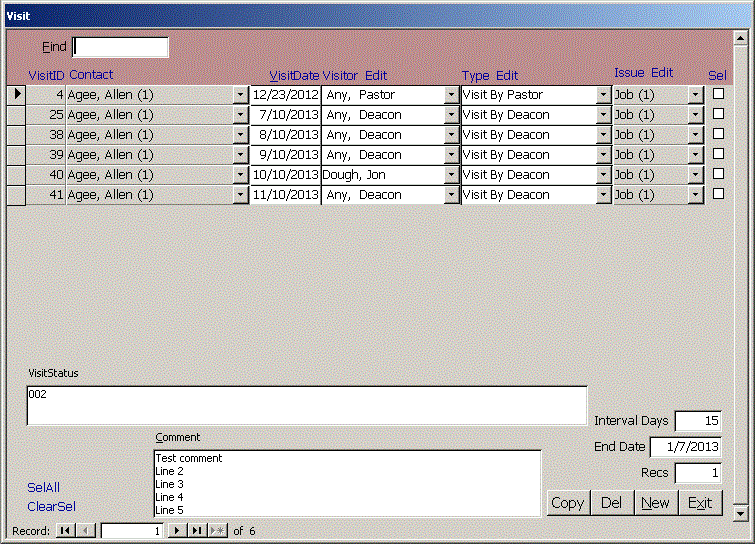Expand Issue dropdown for VisitID 25 row
Screen dimensions: 755x544
click(696, 115)
